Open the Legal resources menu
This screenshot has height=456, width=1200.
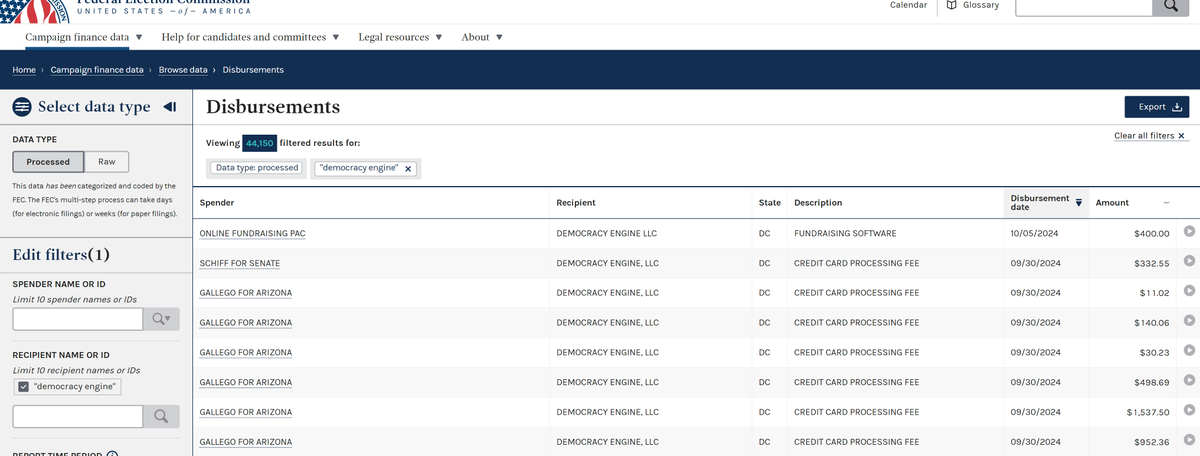coord(400,37)
